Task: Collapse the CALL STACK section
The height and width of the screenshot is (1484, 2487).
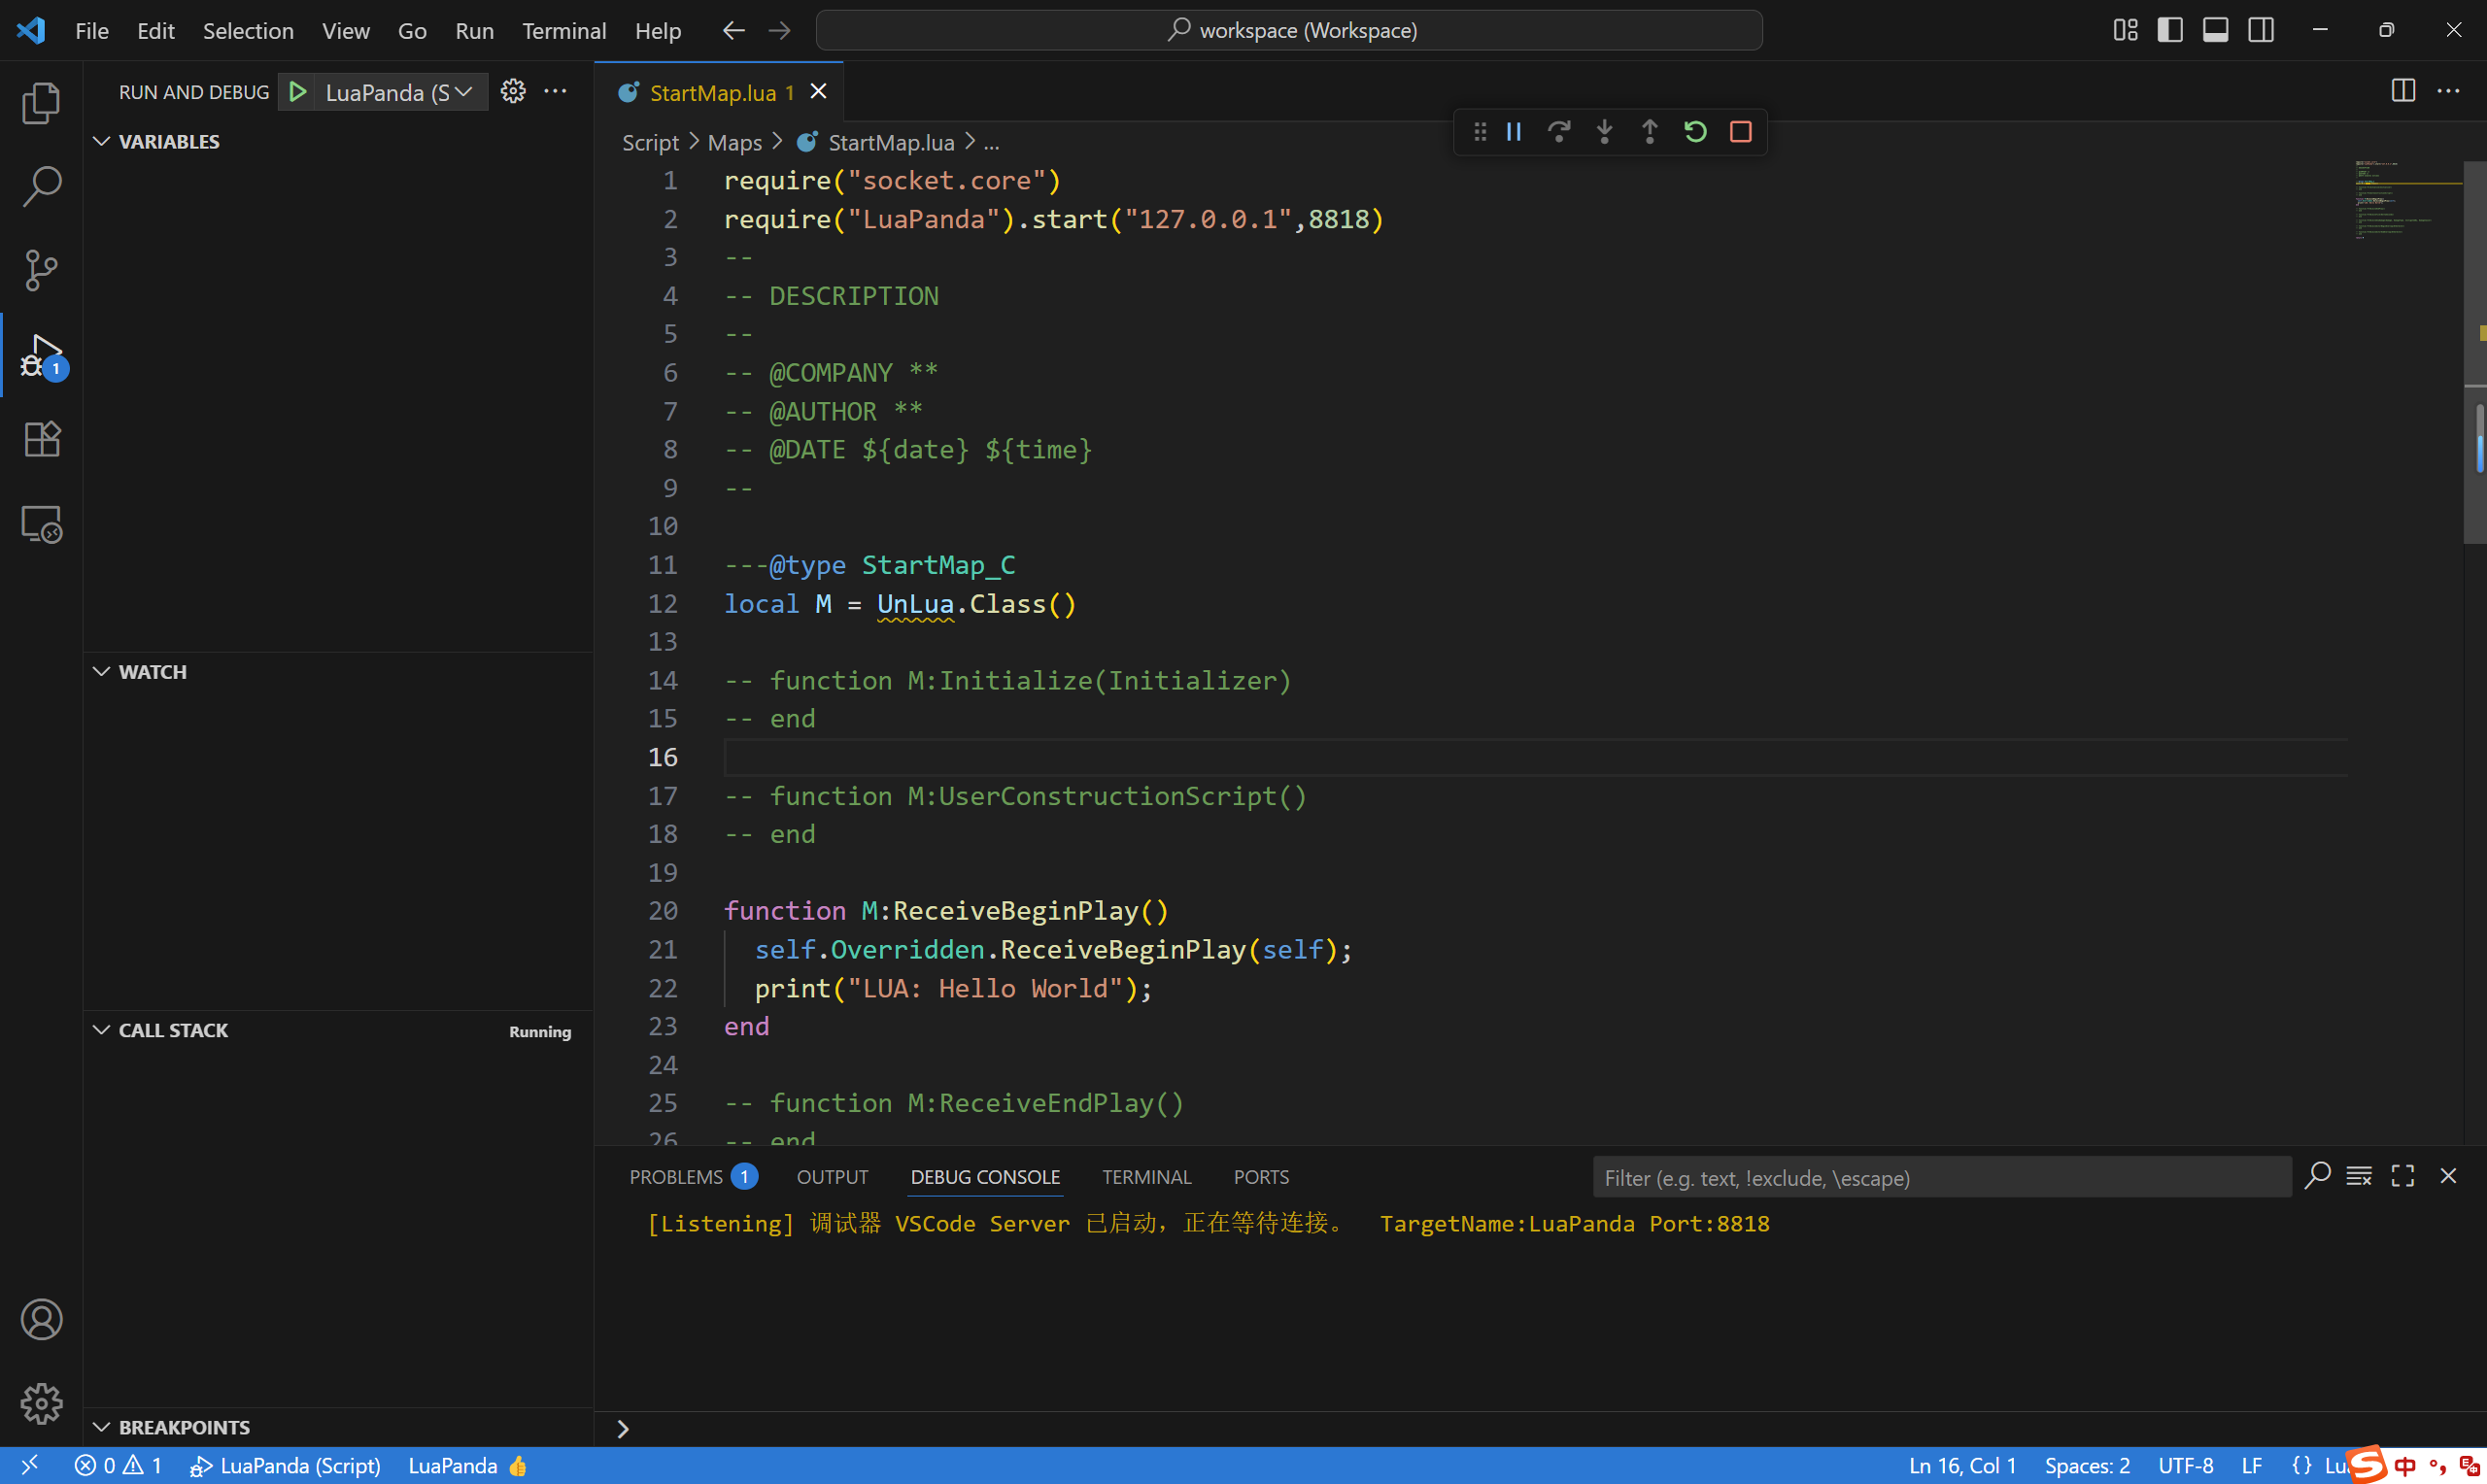Action: point(173,1030)
